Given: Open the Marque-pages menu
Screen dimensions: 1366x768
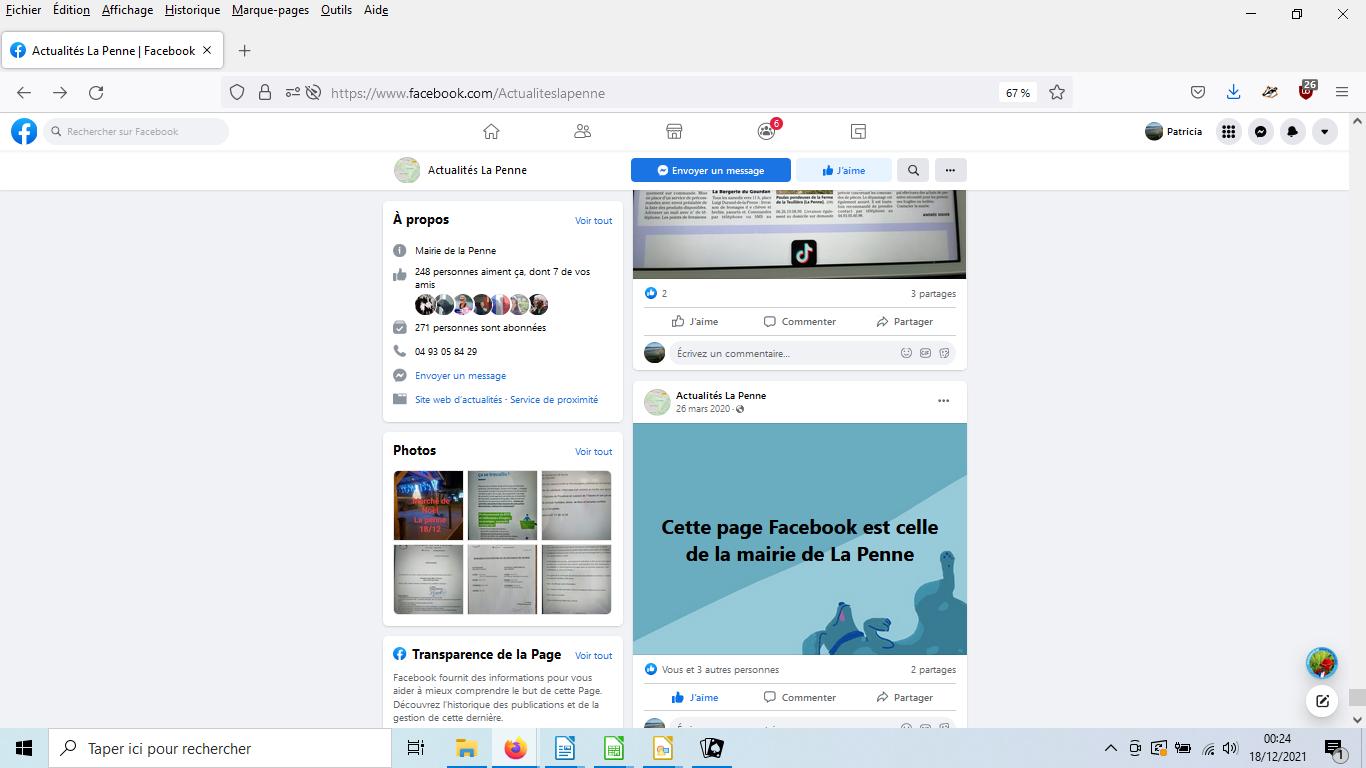Looking at the screenshot, I should [x=270, y=10].
